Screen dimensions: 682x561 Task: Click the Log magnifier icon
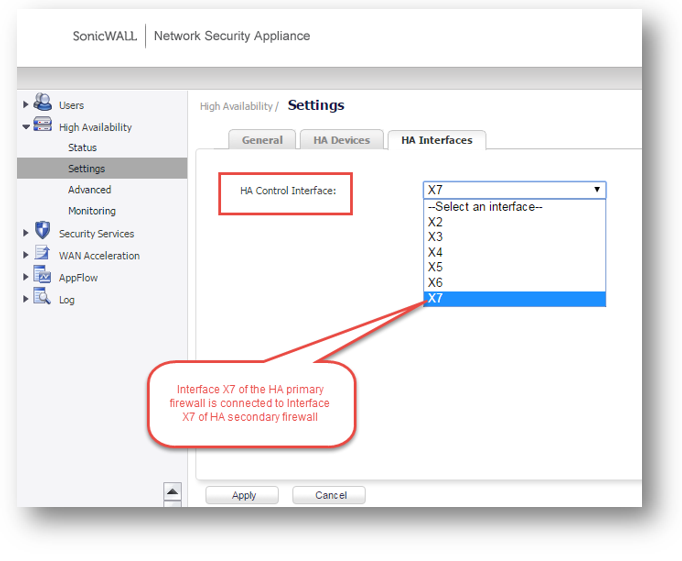point(43,298)
